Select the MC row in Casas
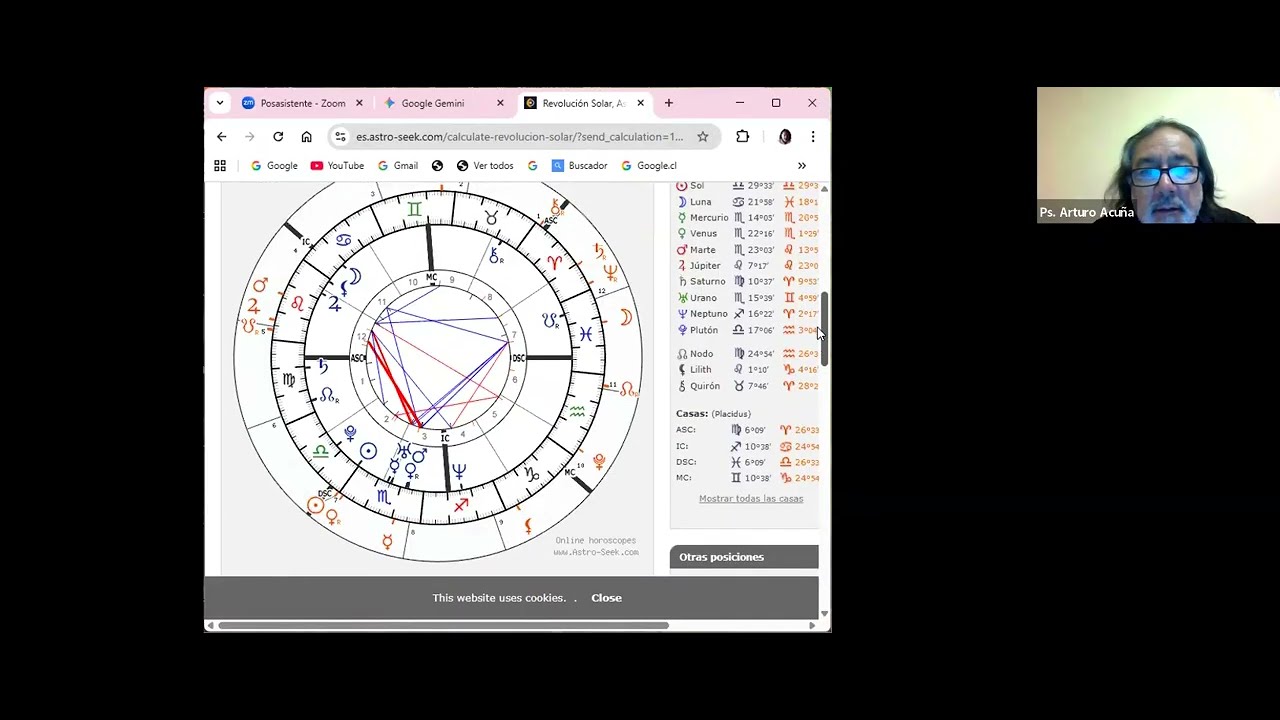1280x720 pixels. tap(747, 478)
